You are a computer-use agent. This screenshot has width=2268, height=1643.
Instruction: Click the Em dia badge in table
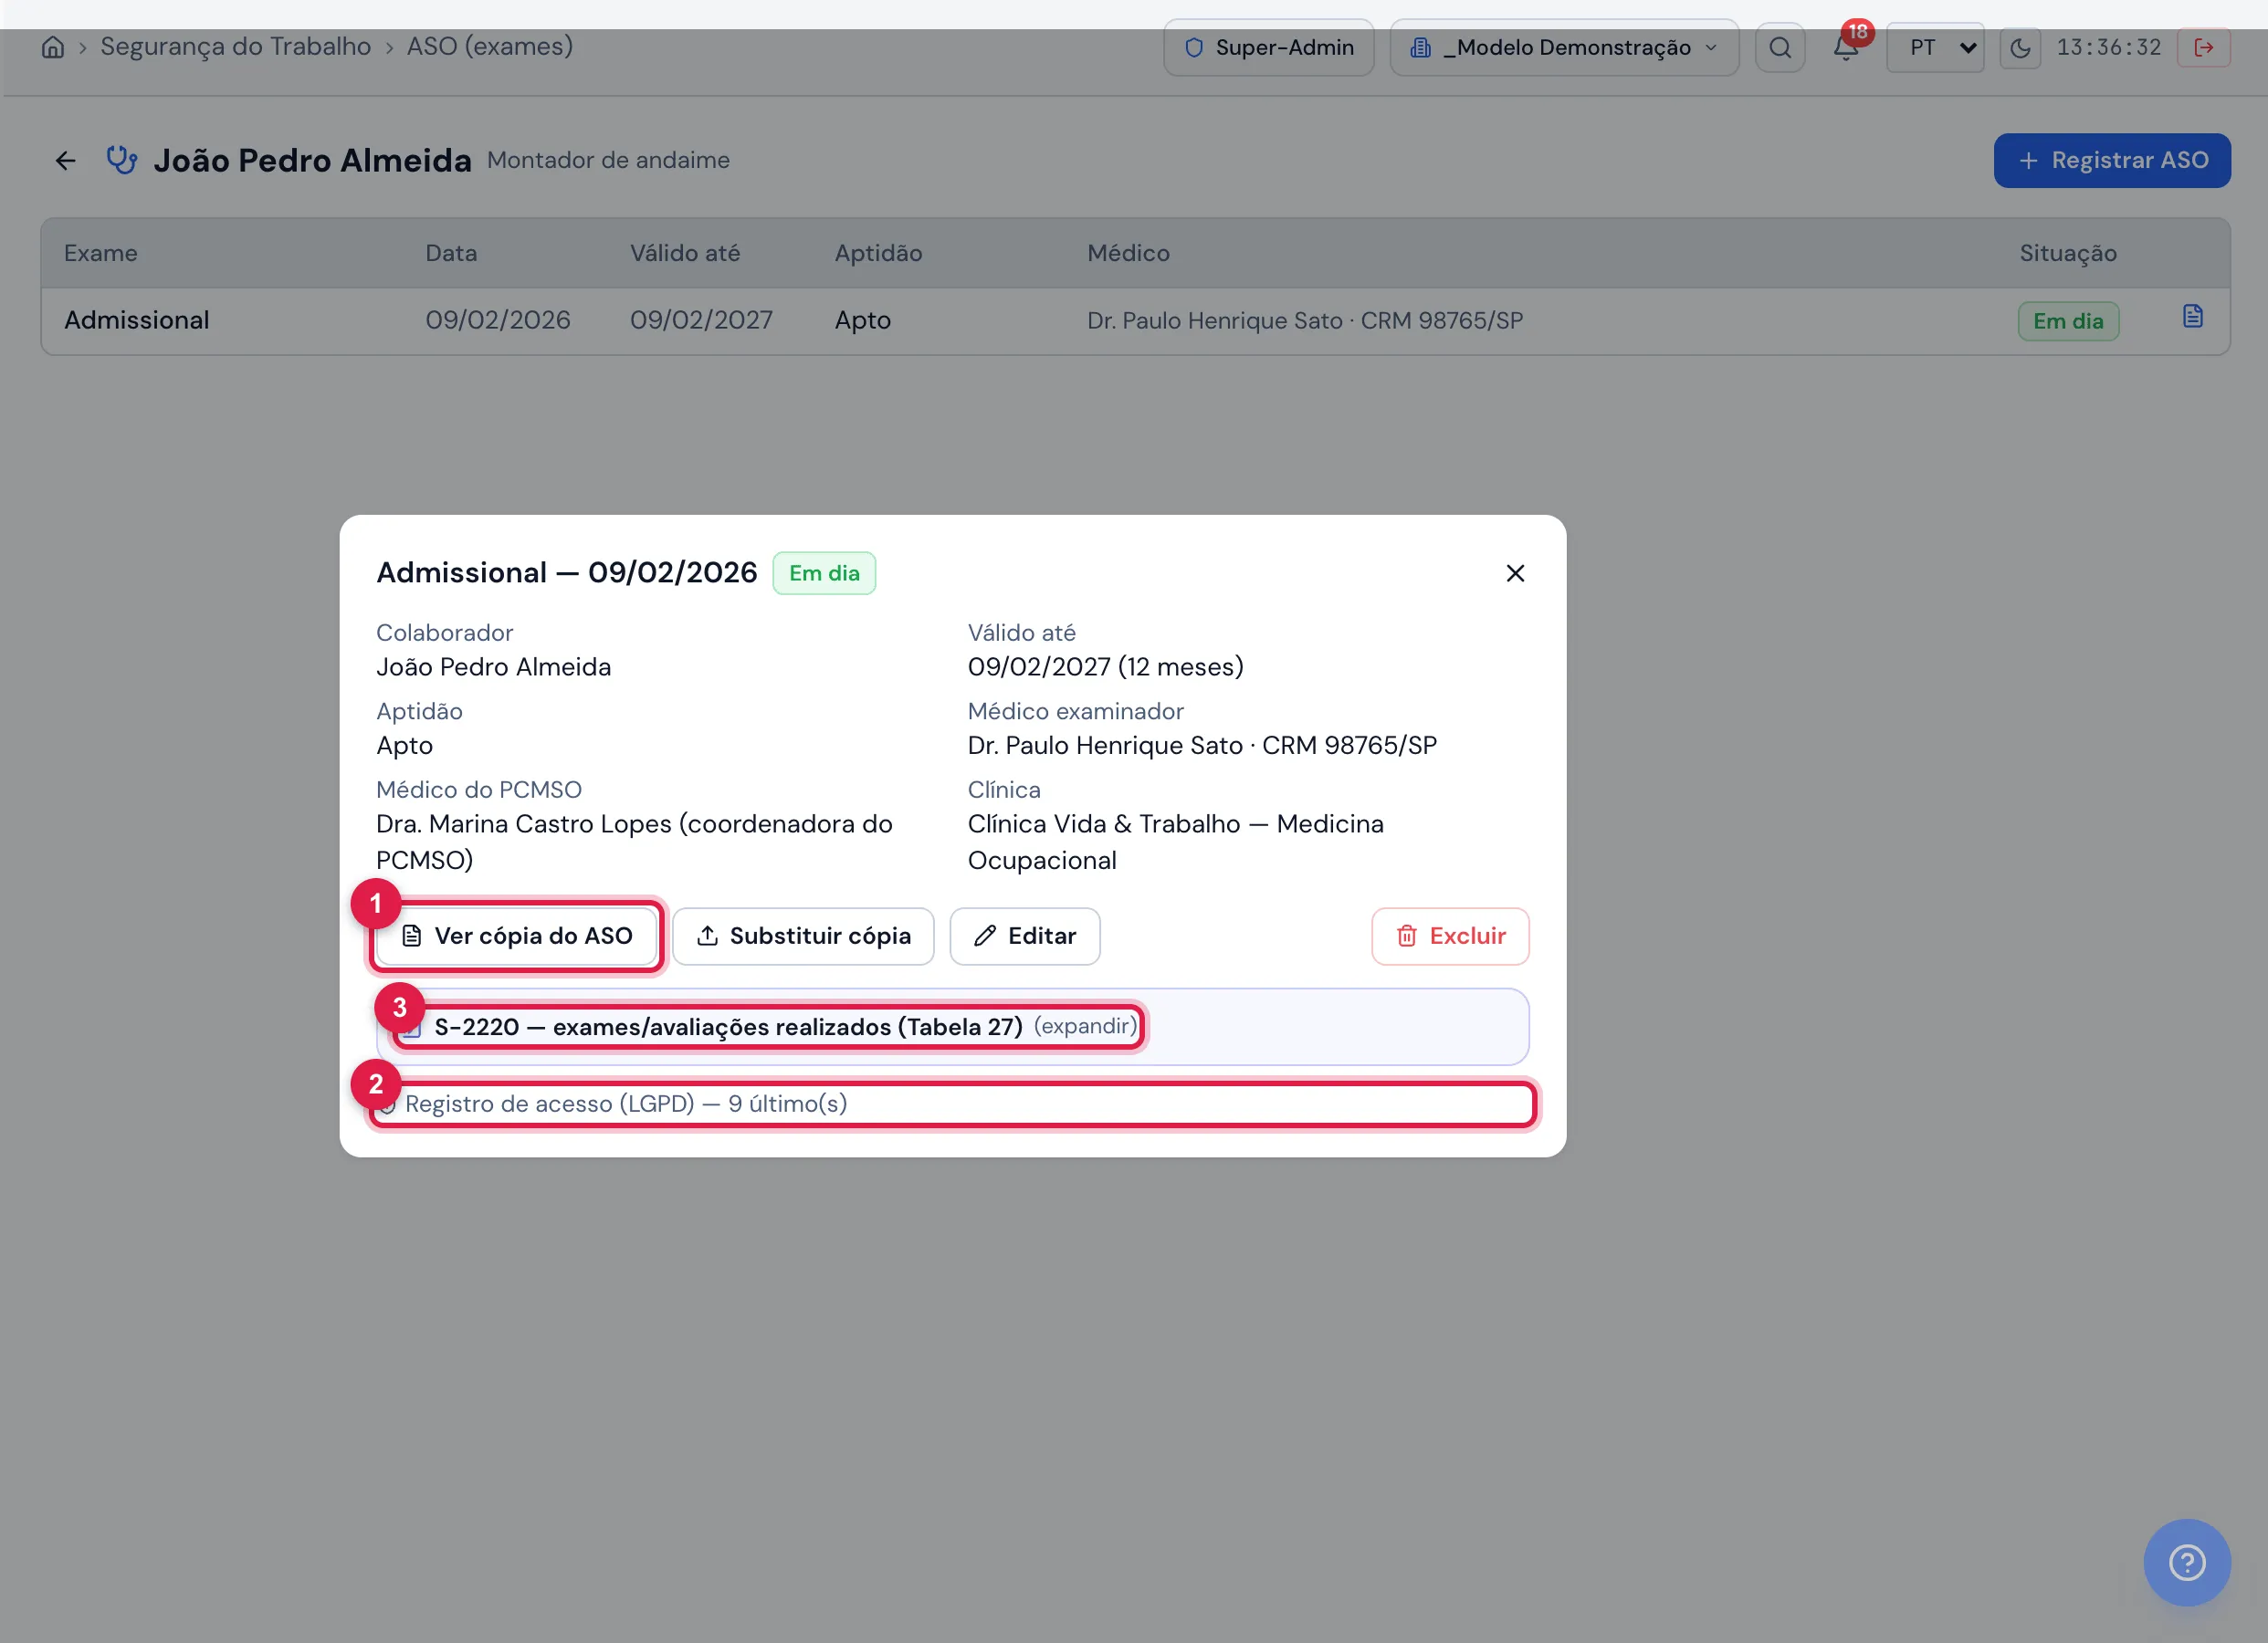click(x=2068, y=321)
